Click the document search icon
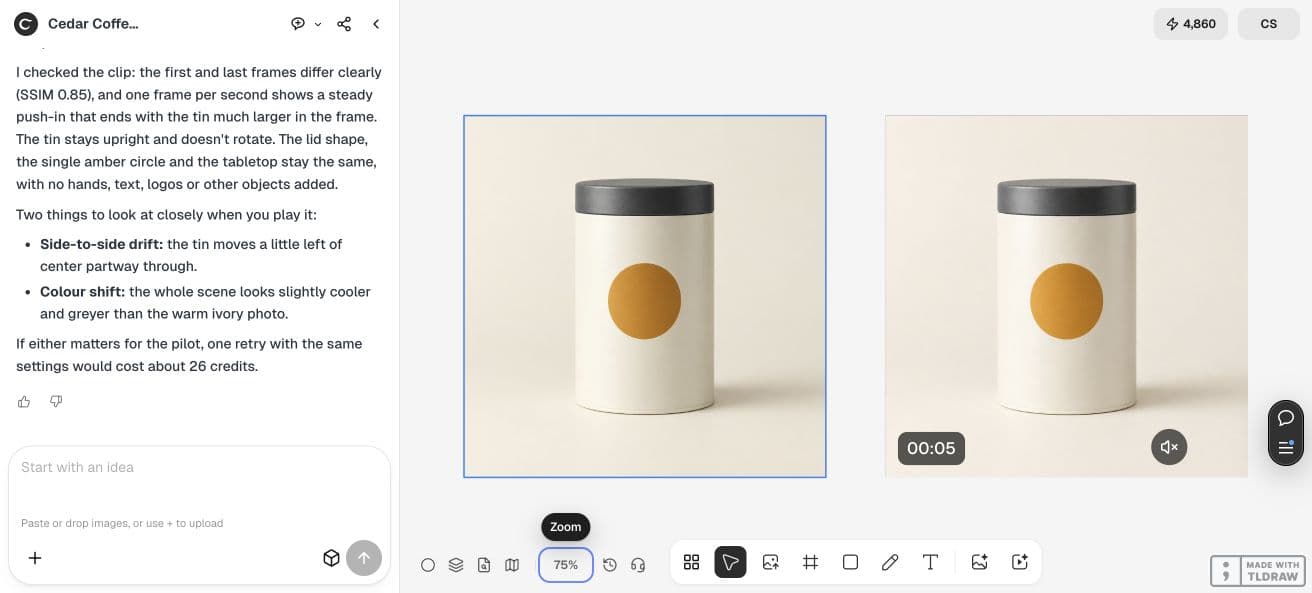 pos(484,565)
